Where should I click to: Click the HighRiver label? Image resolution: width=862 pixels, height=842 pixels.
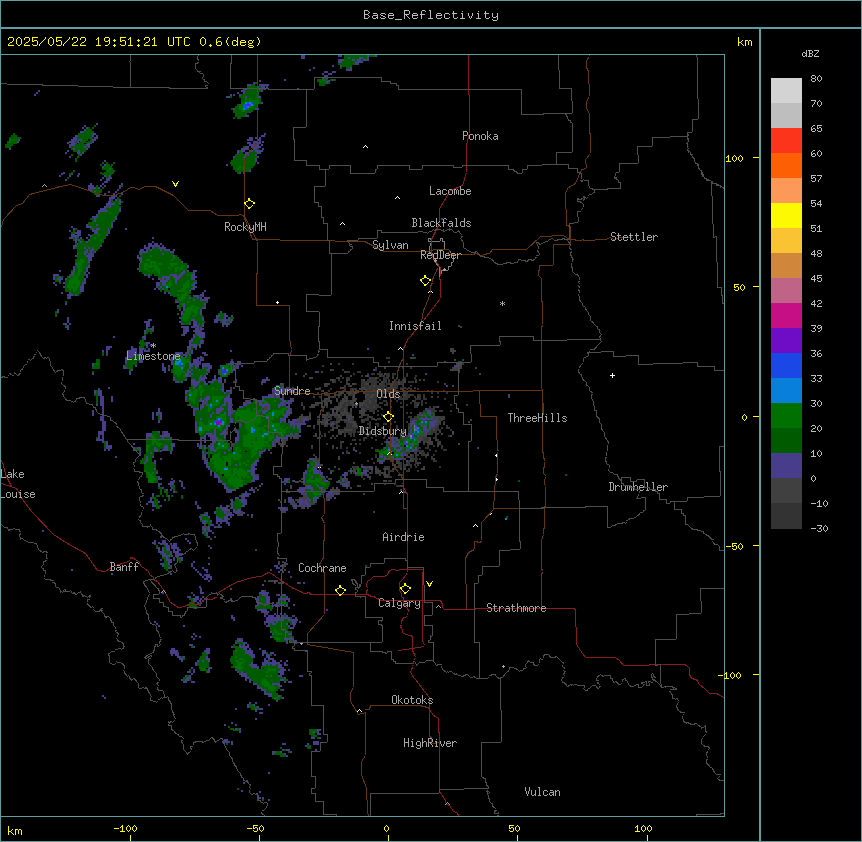[430, 743]
